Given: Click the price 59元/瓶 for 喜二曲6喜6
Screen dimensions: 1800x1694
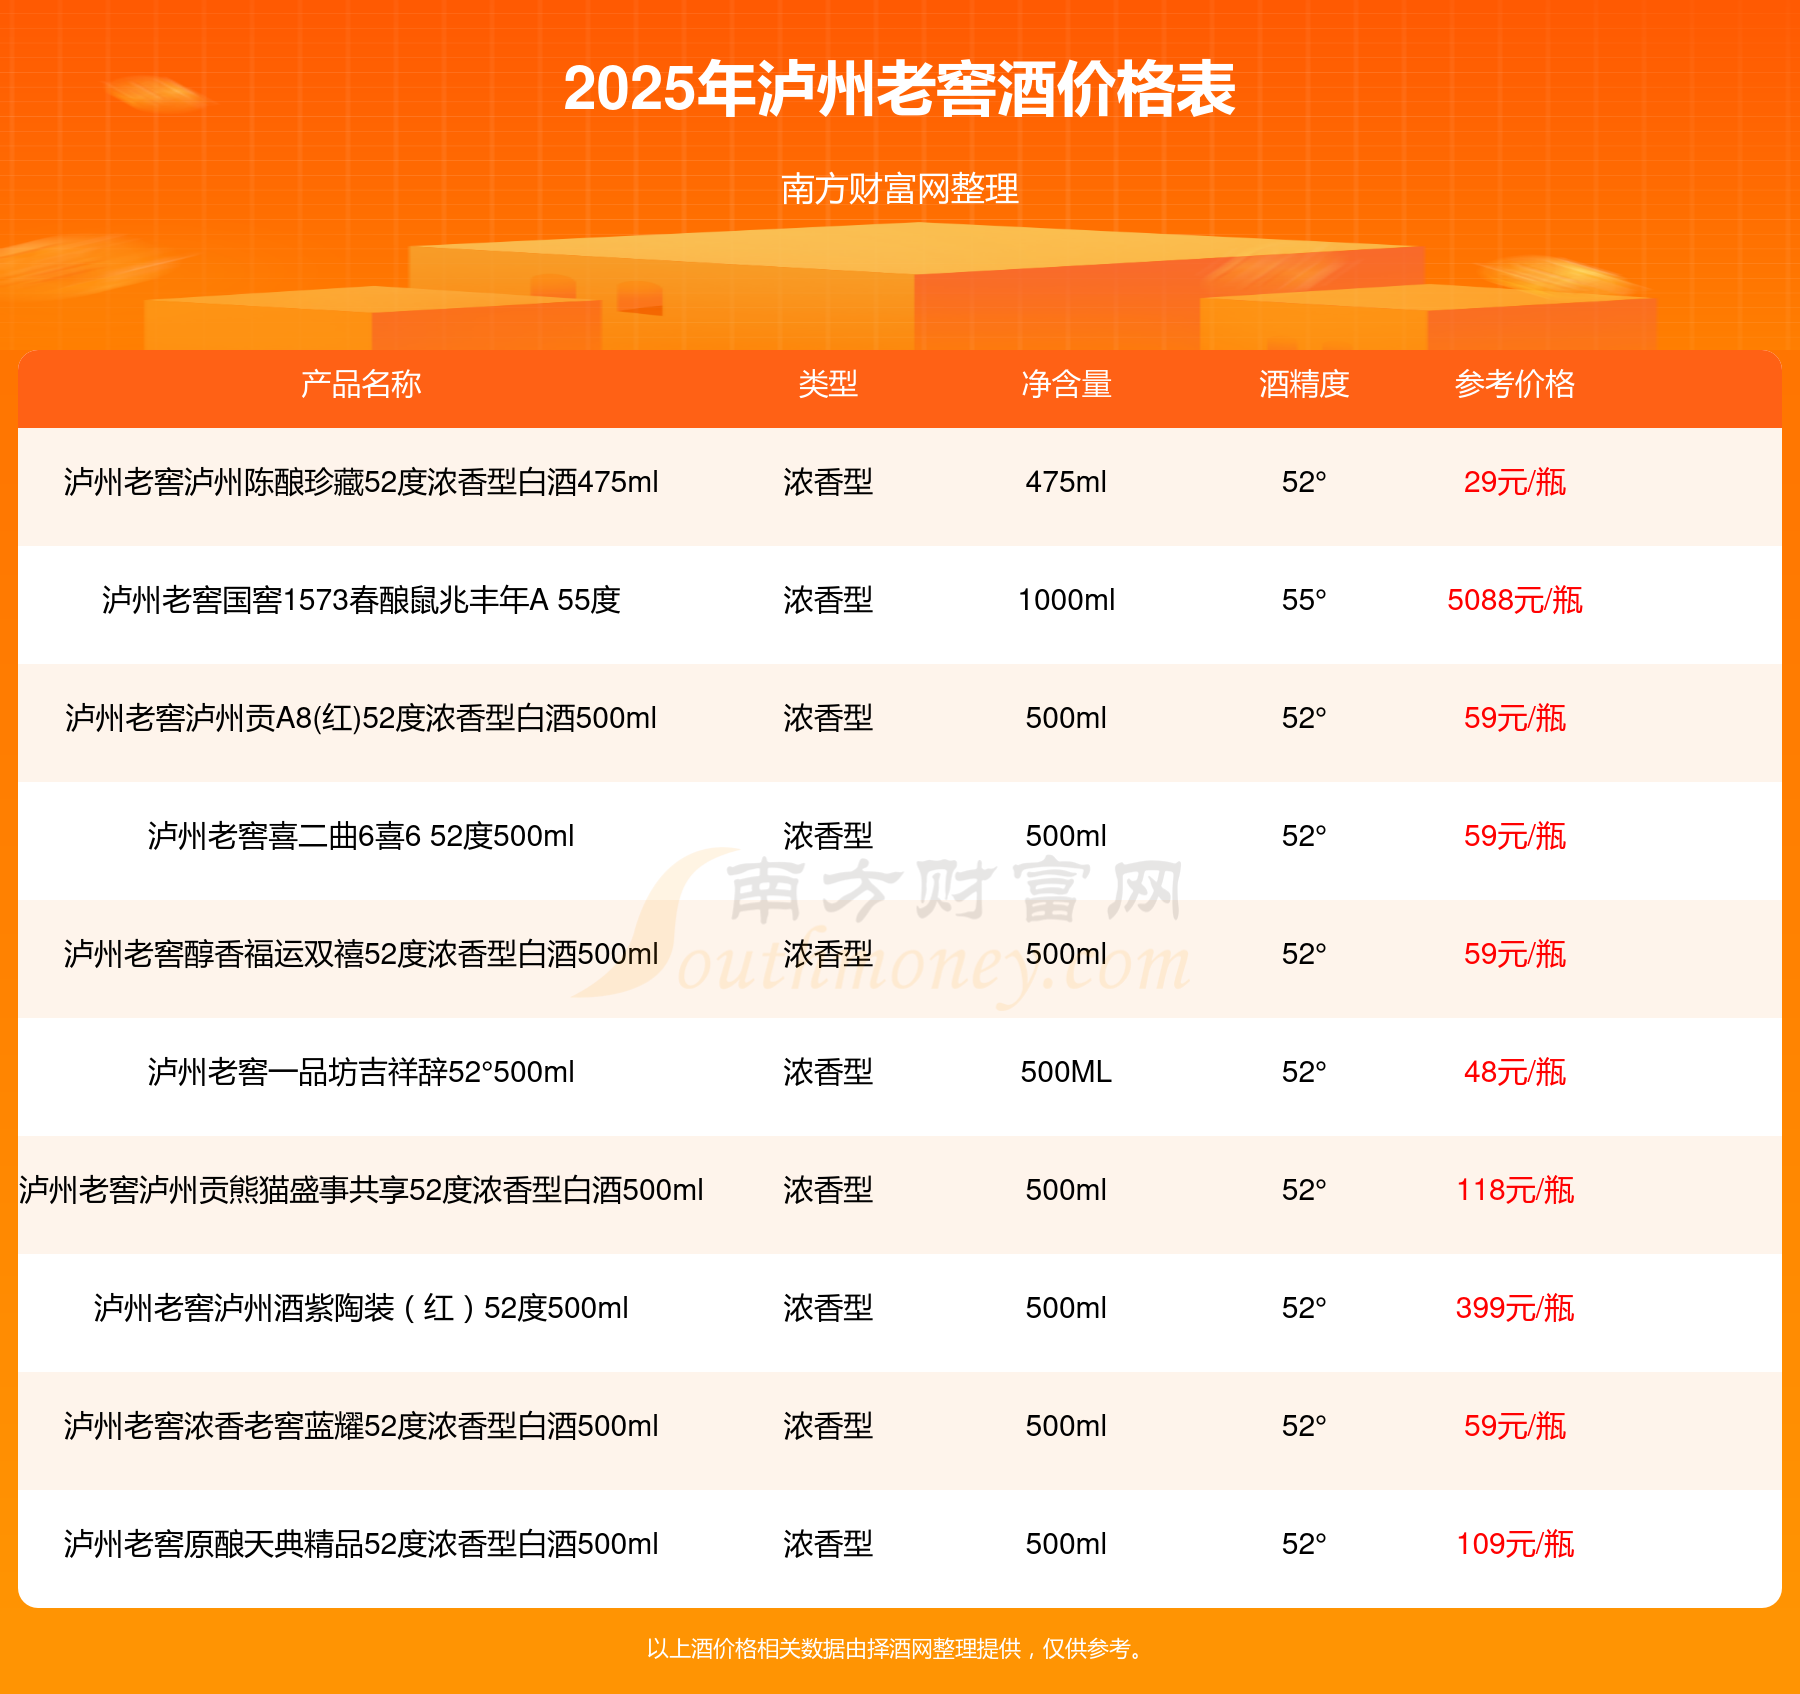Looking at the screenshot, I should coord(1515,836).
